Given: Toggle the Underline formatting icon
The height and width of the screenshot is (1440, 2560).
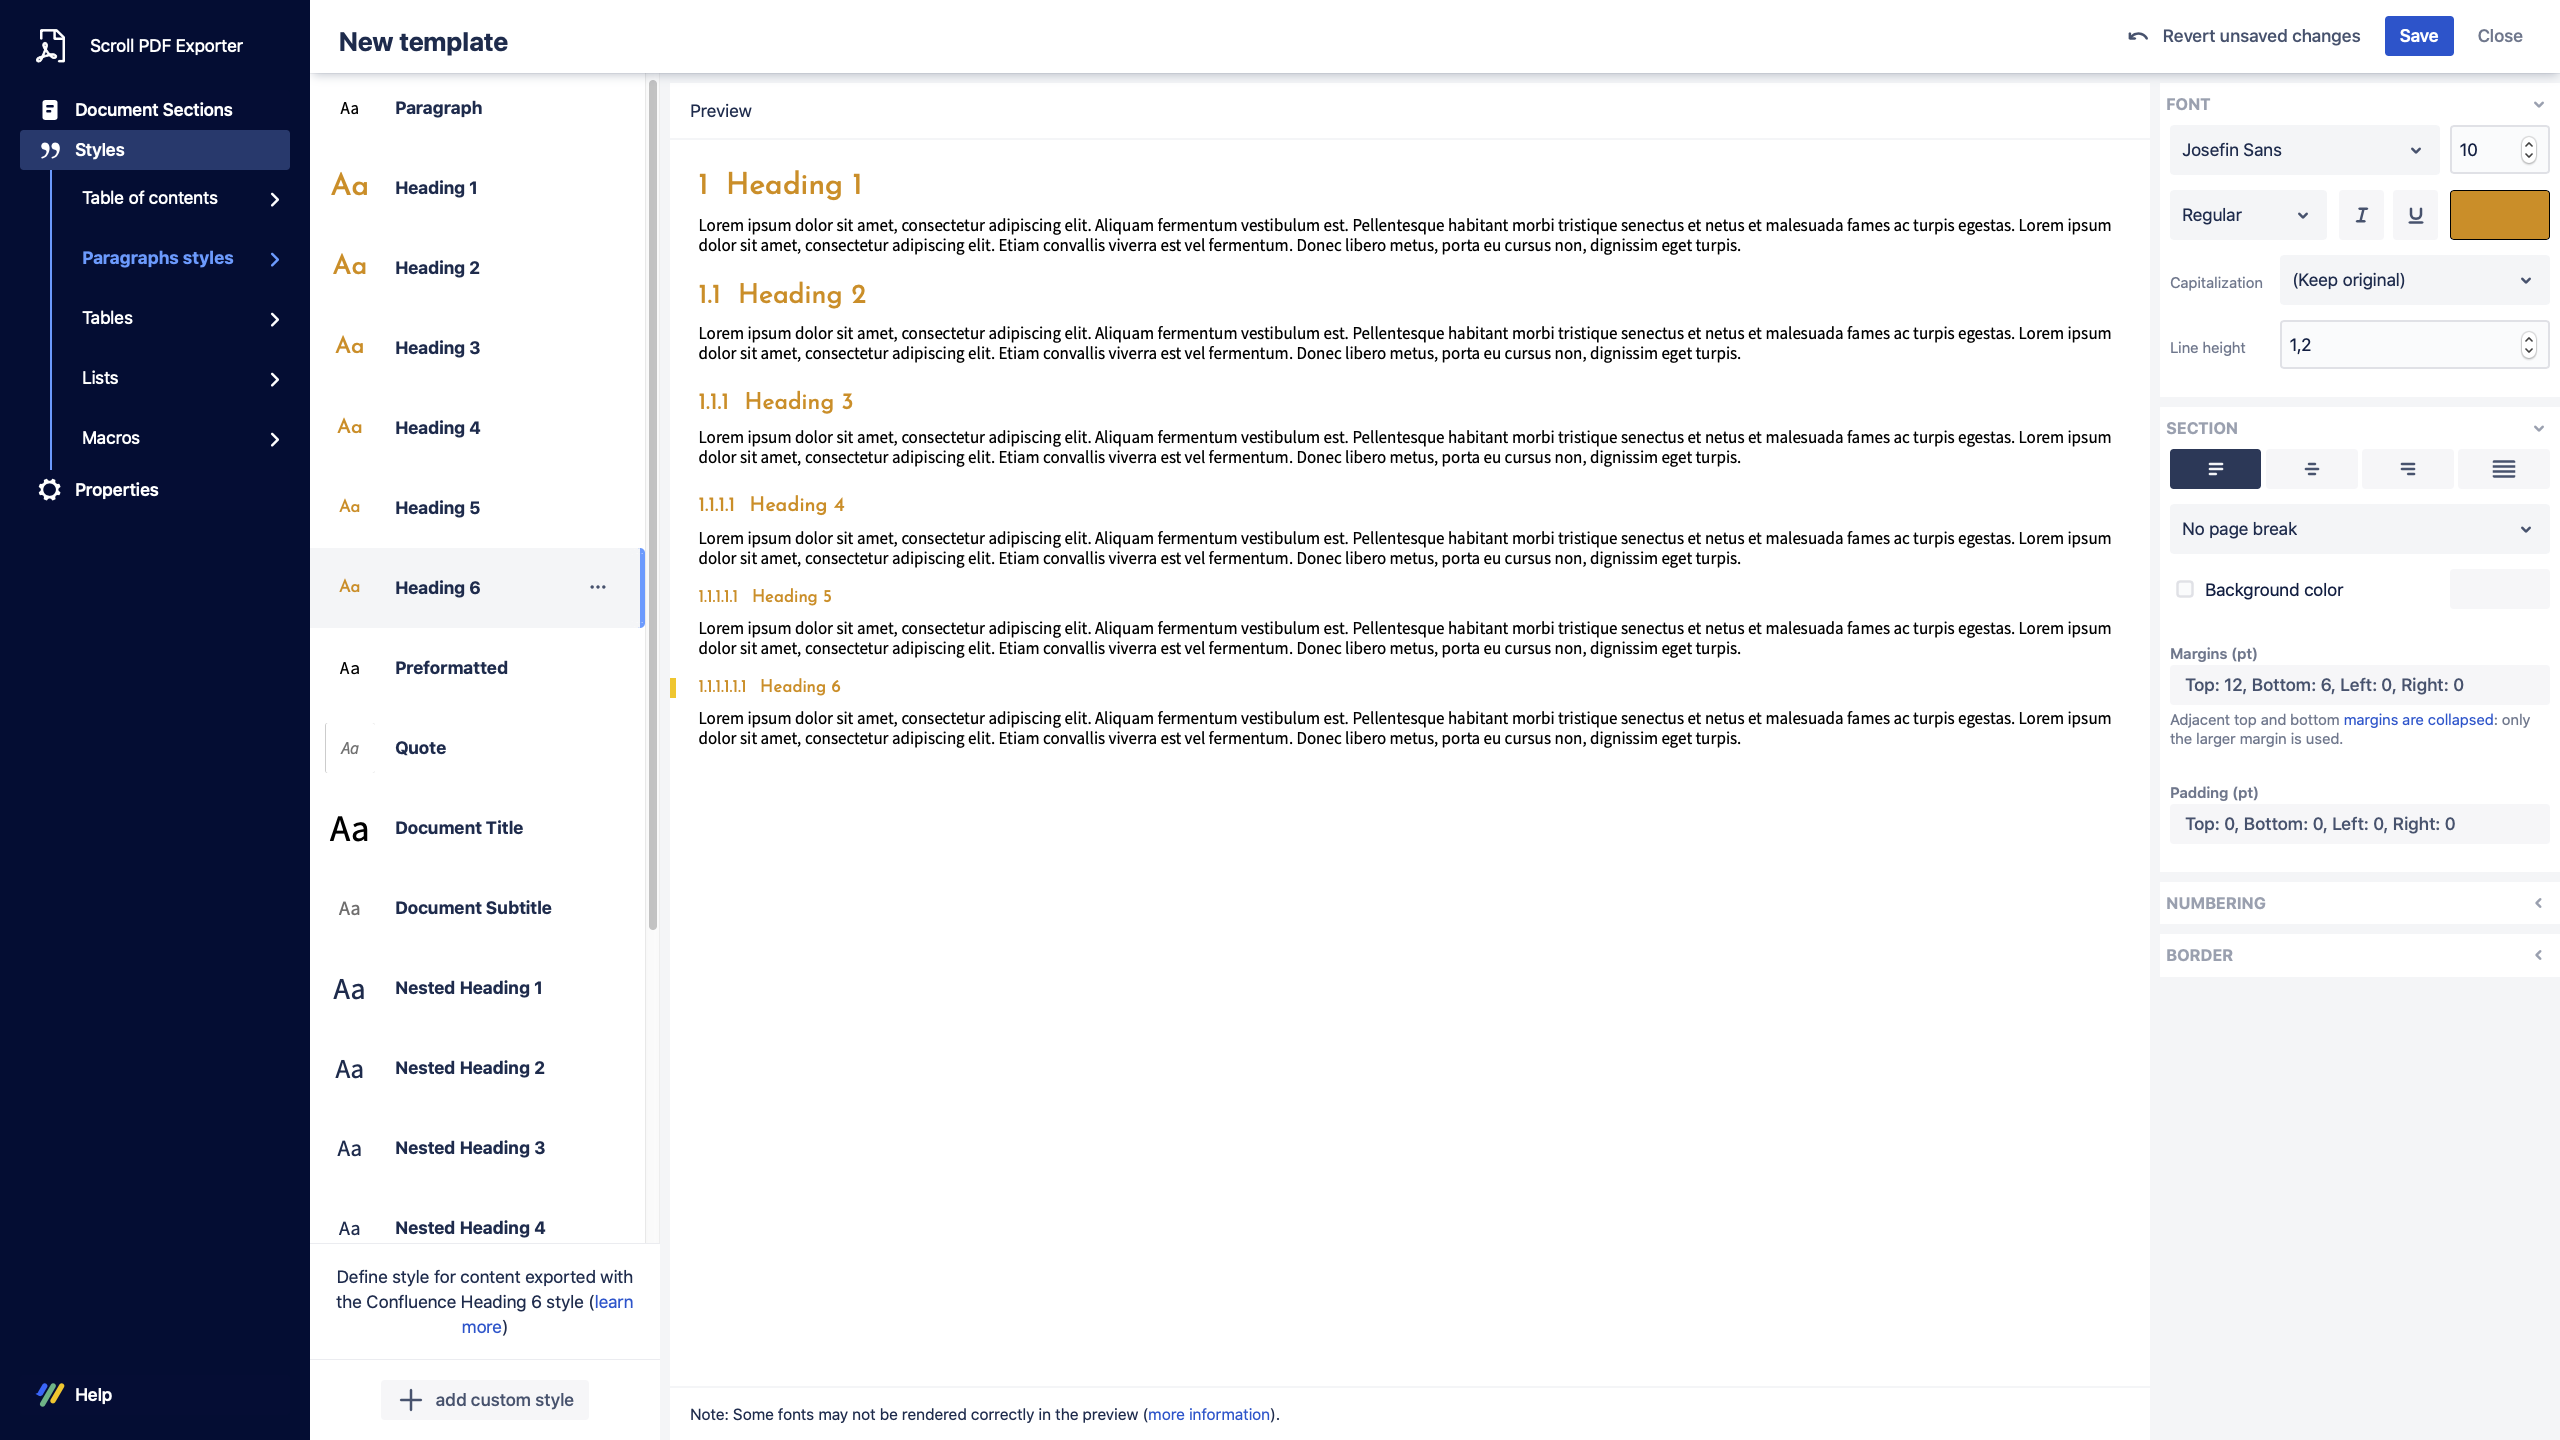Looking at the screenshot, I should pyautogui.click(x=2415, y=214).
